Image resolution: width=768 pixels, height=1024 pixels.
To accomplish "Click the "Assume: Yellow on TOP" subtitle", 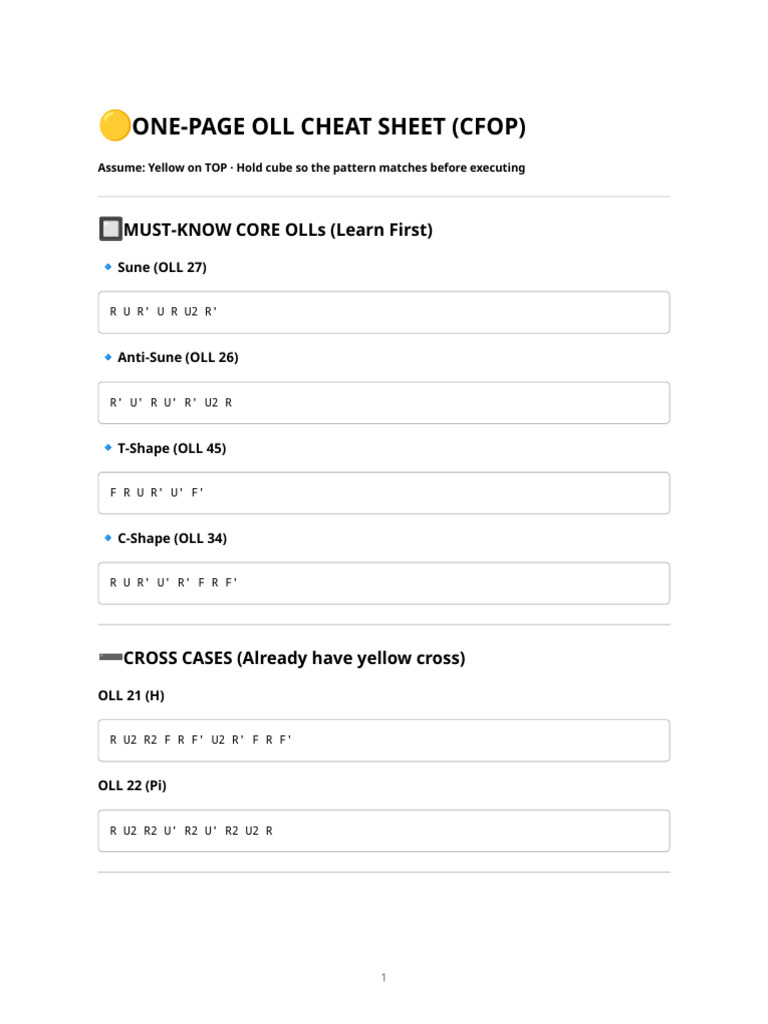I will [311, 168].
